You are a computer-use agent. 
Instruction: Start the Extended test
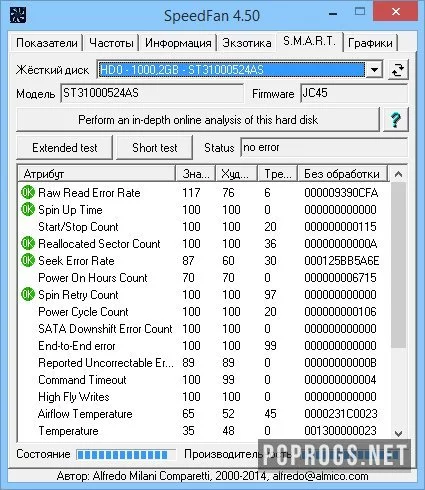click(65, 148)
